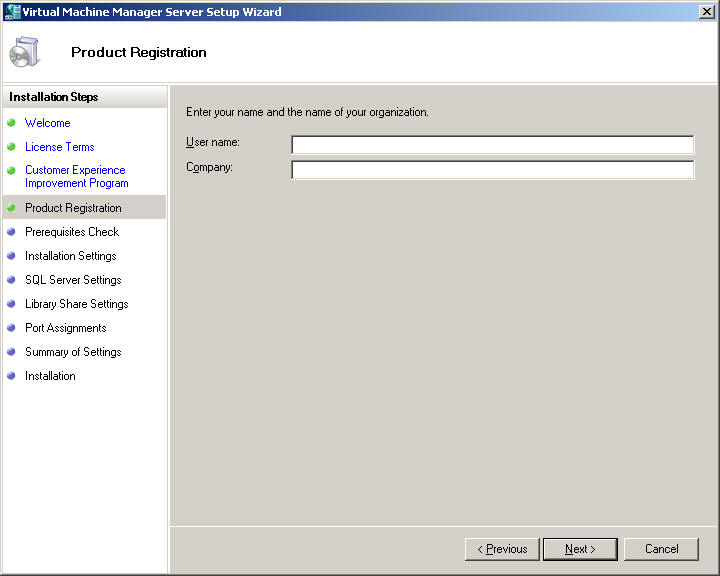
Task: Click blue bullet beside Installation Settings
Action: click(11, 255)
